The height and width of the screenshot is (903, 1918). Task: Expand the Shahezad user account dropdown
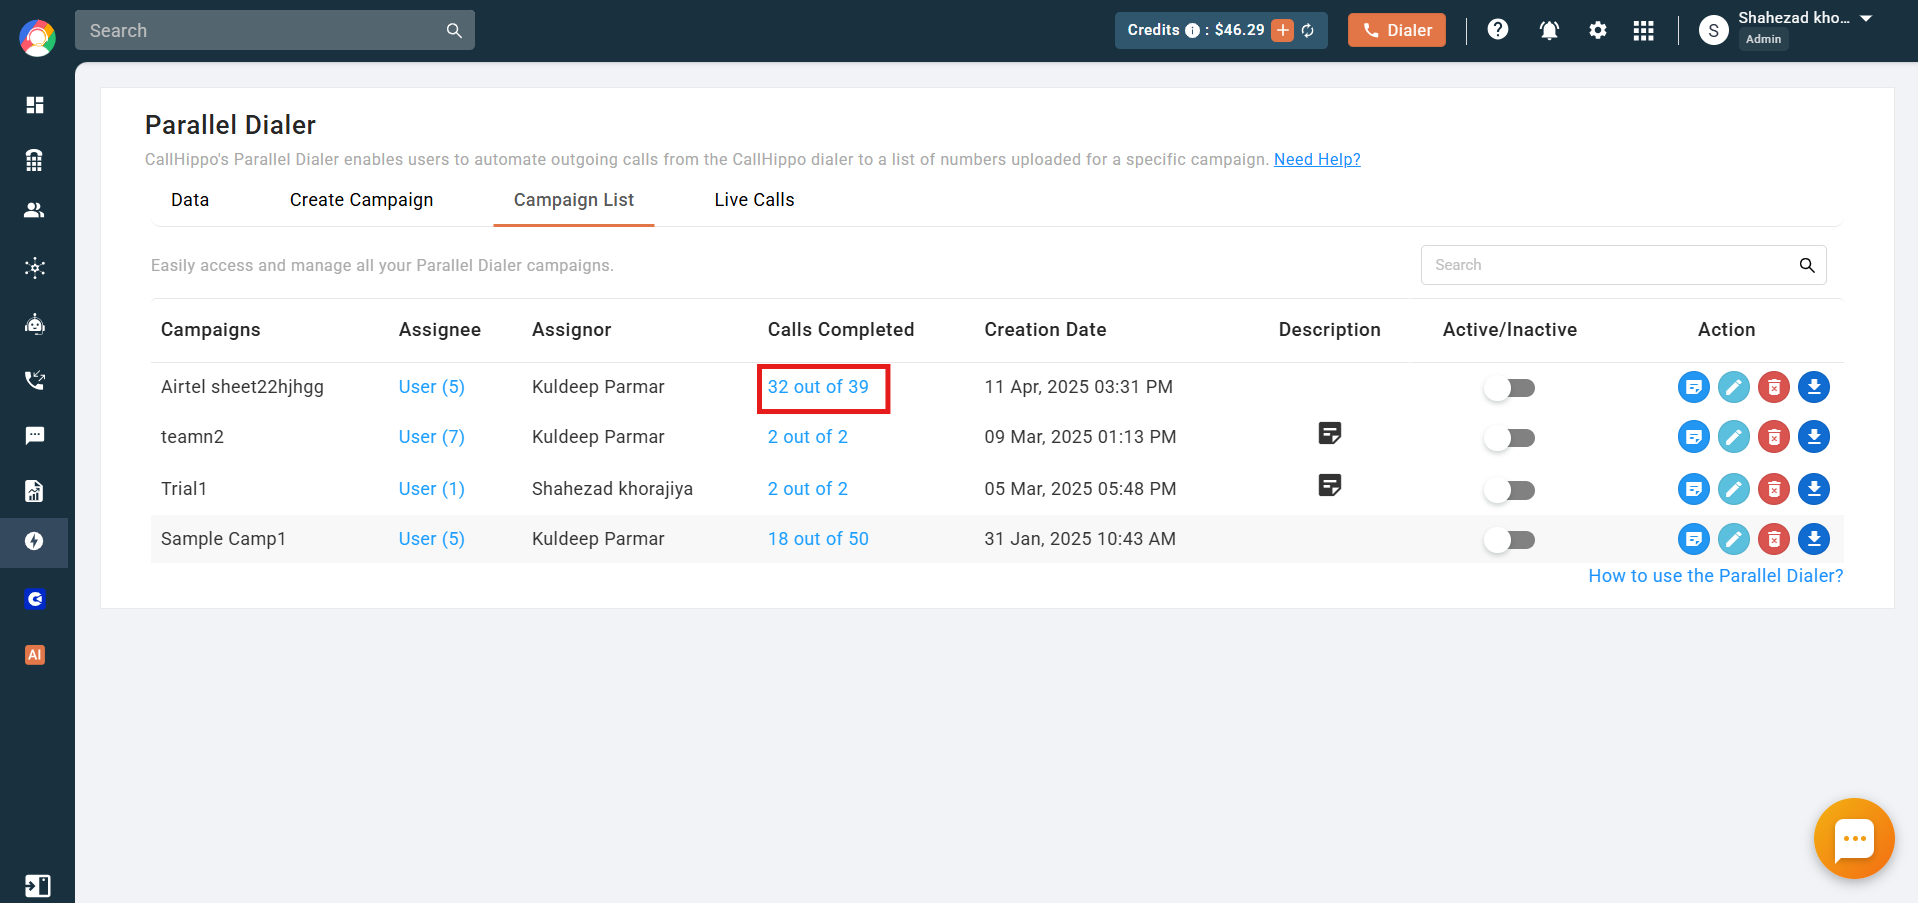tap(1866, 19)
